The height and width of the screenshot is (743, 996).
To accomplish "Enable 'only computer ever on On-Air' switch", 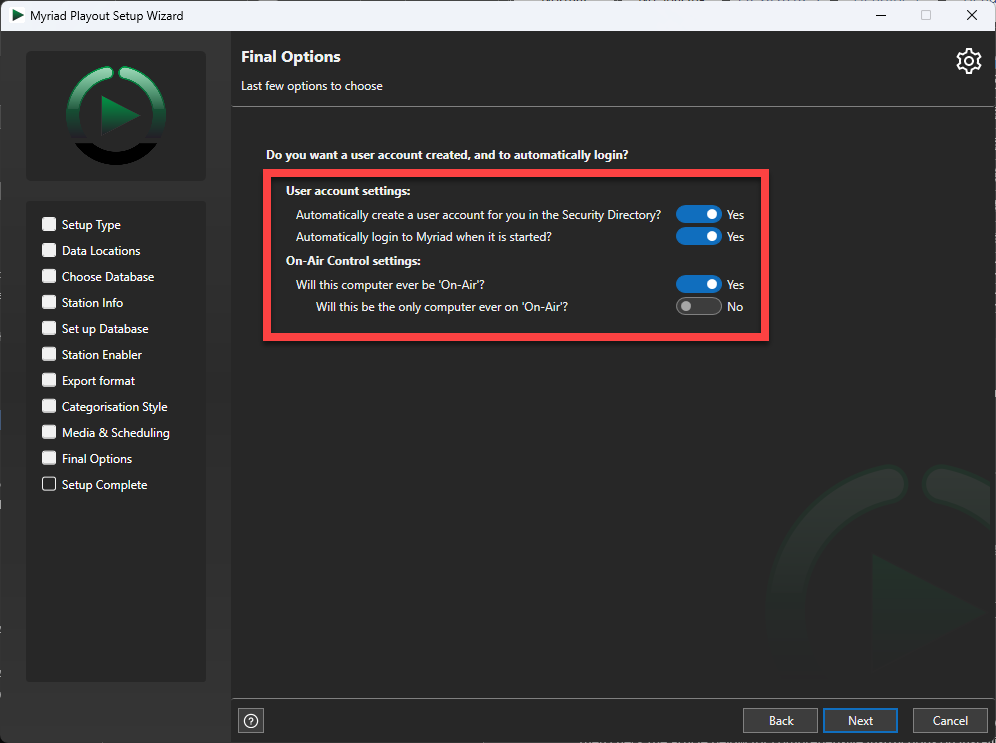I will coord(698,307).
